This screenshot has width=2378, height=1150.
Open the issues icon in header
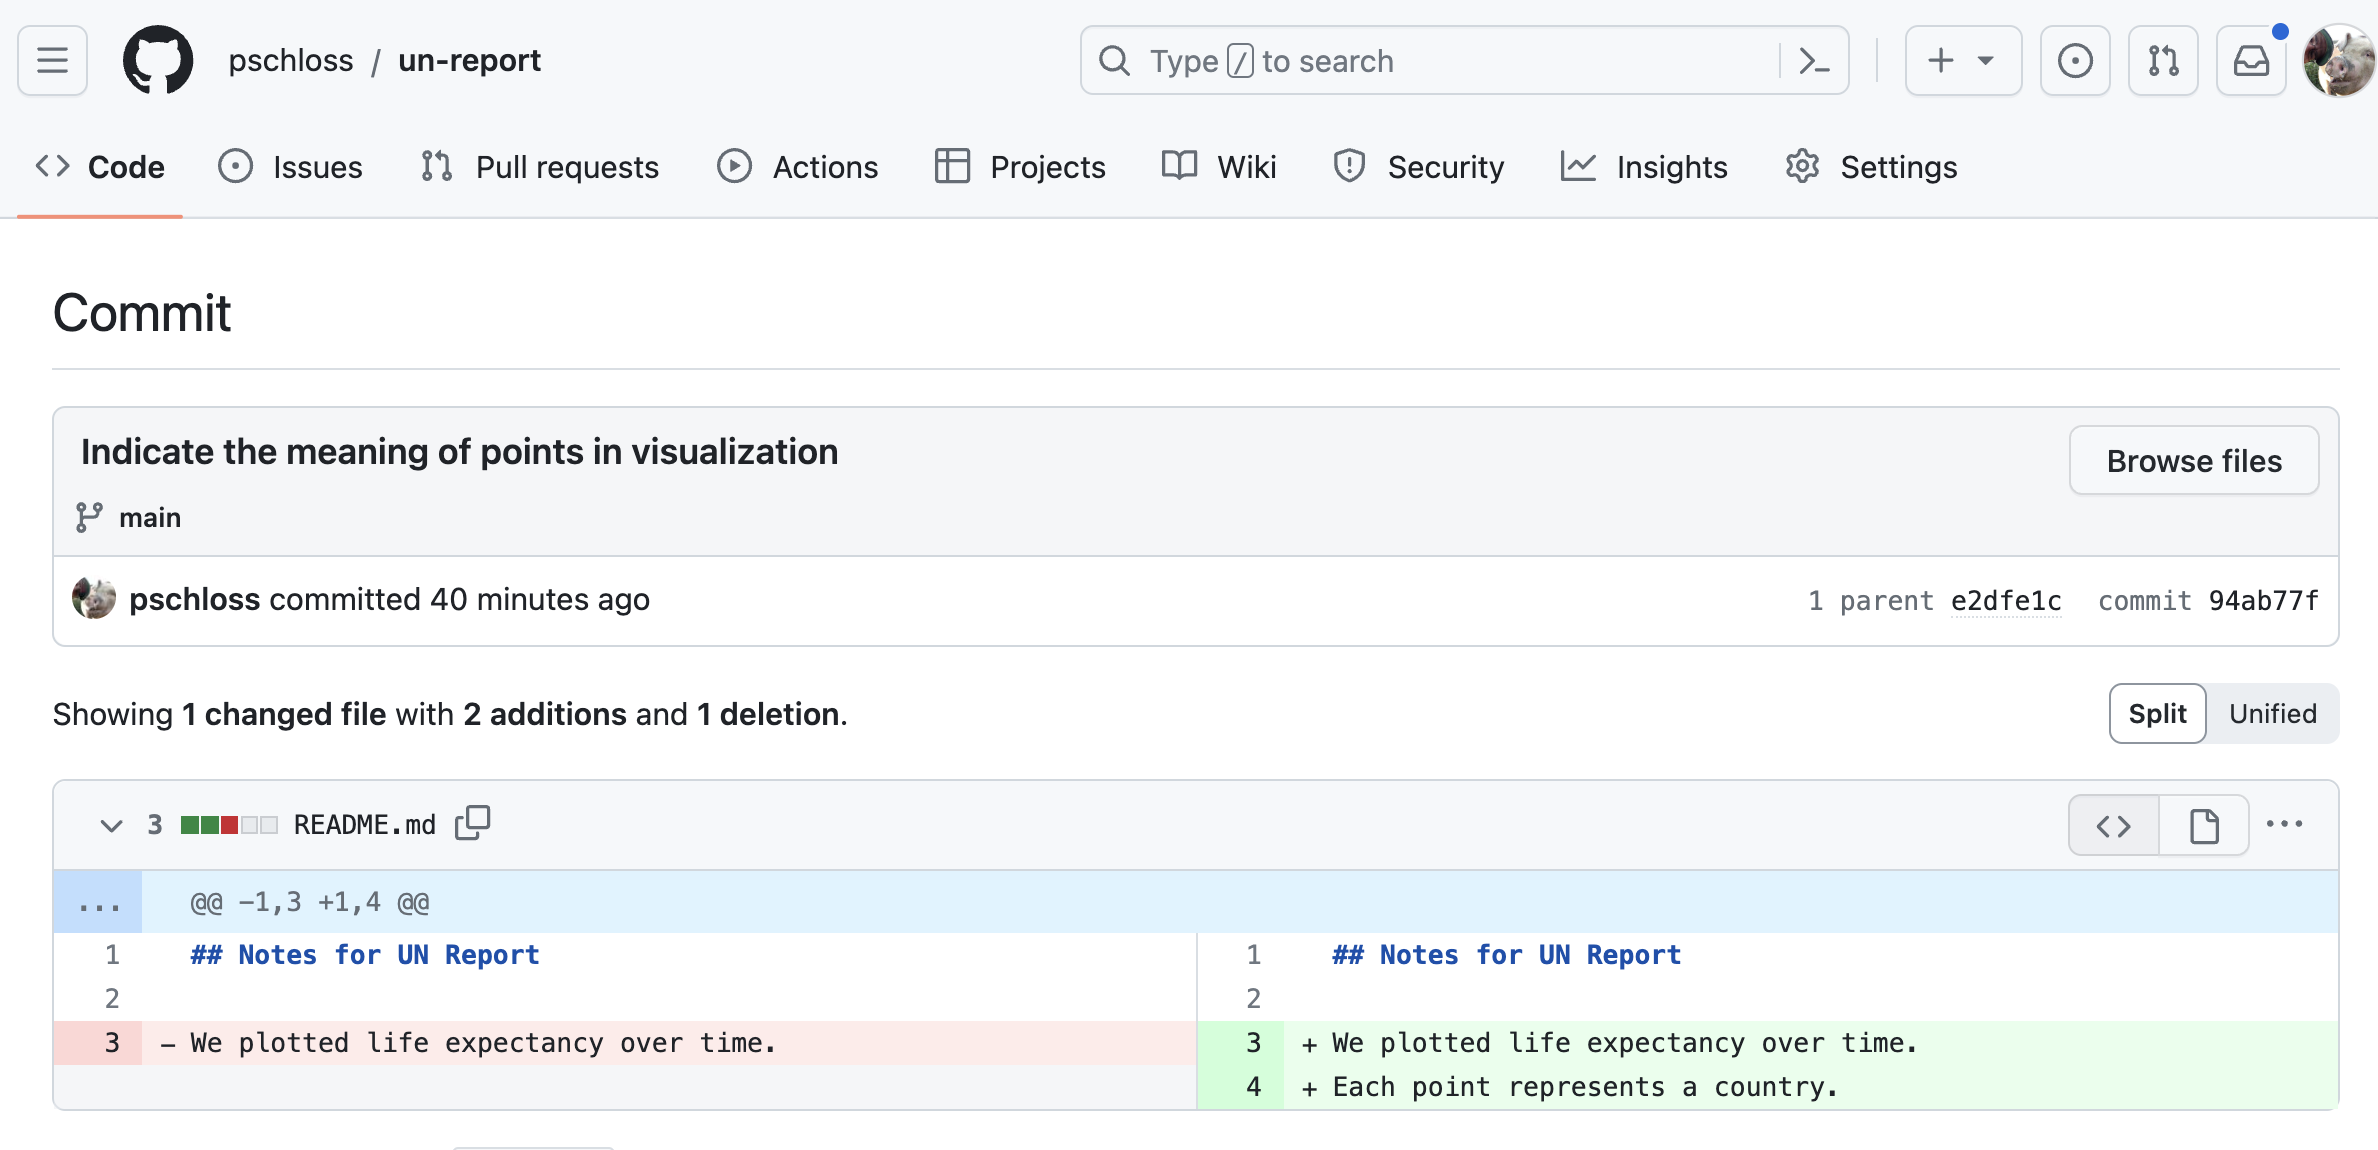(x=2075, y=61)
